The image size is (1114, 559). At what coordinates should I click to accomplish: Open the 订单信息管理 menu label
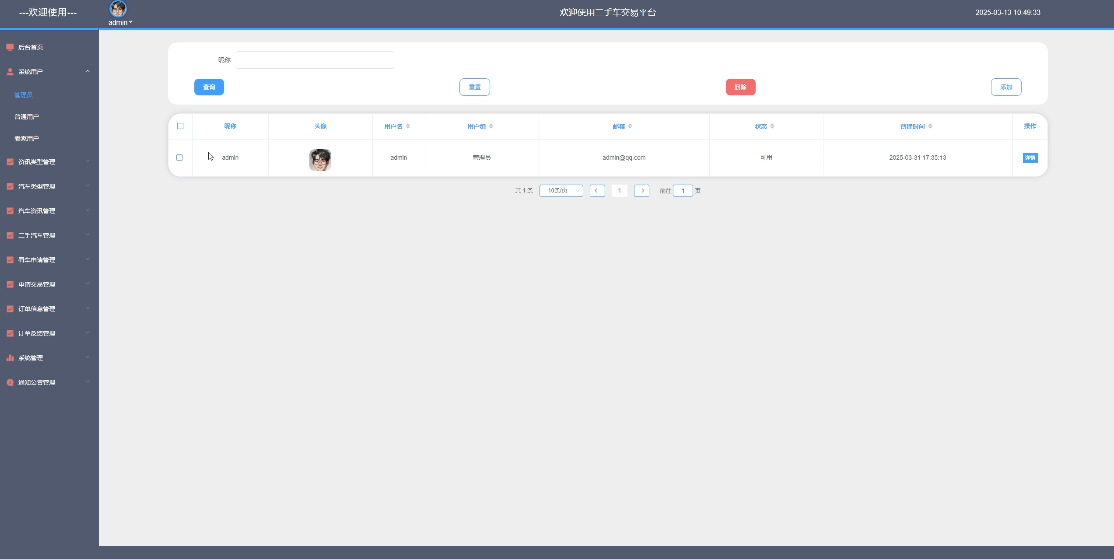point(37,309)
